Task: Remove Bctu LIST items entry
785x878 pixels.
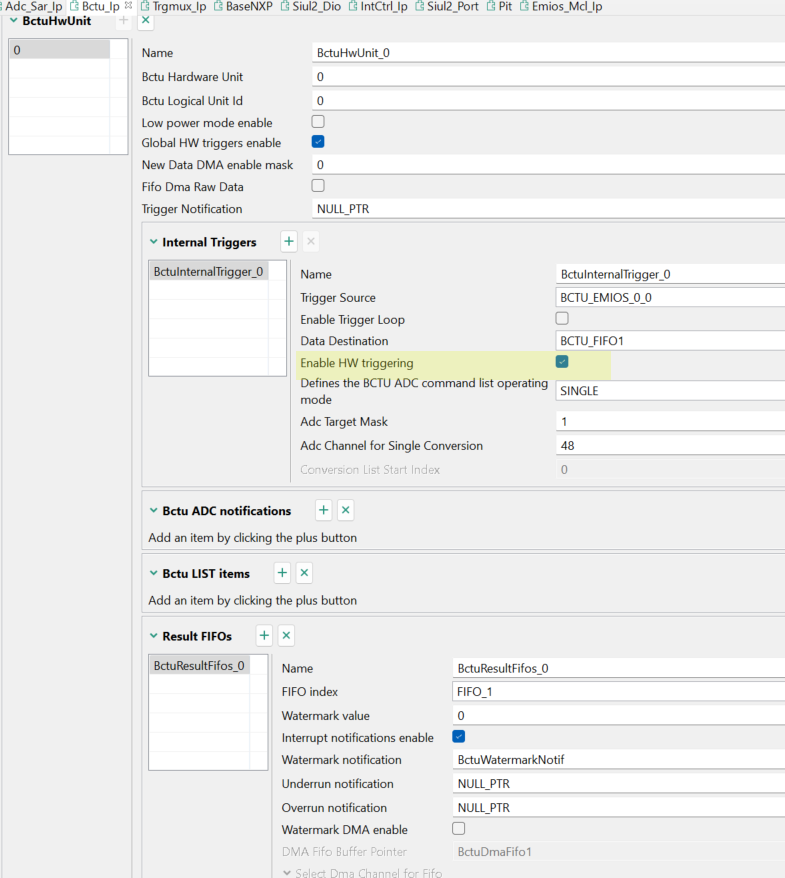Action: coord(305,573)
